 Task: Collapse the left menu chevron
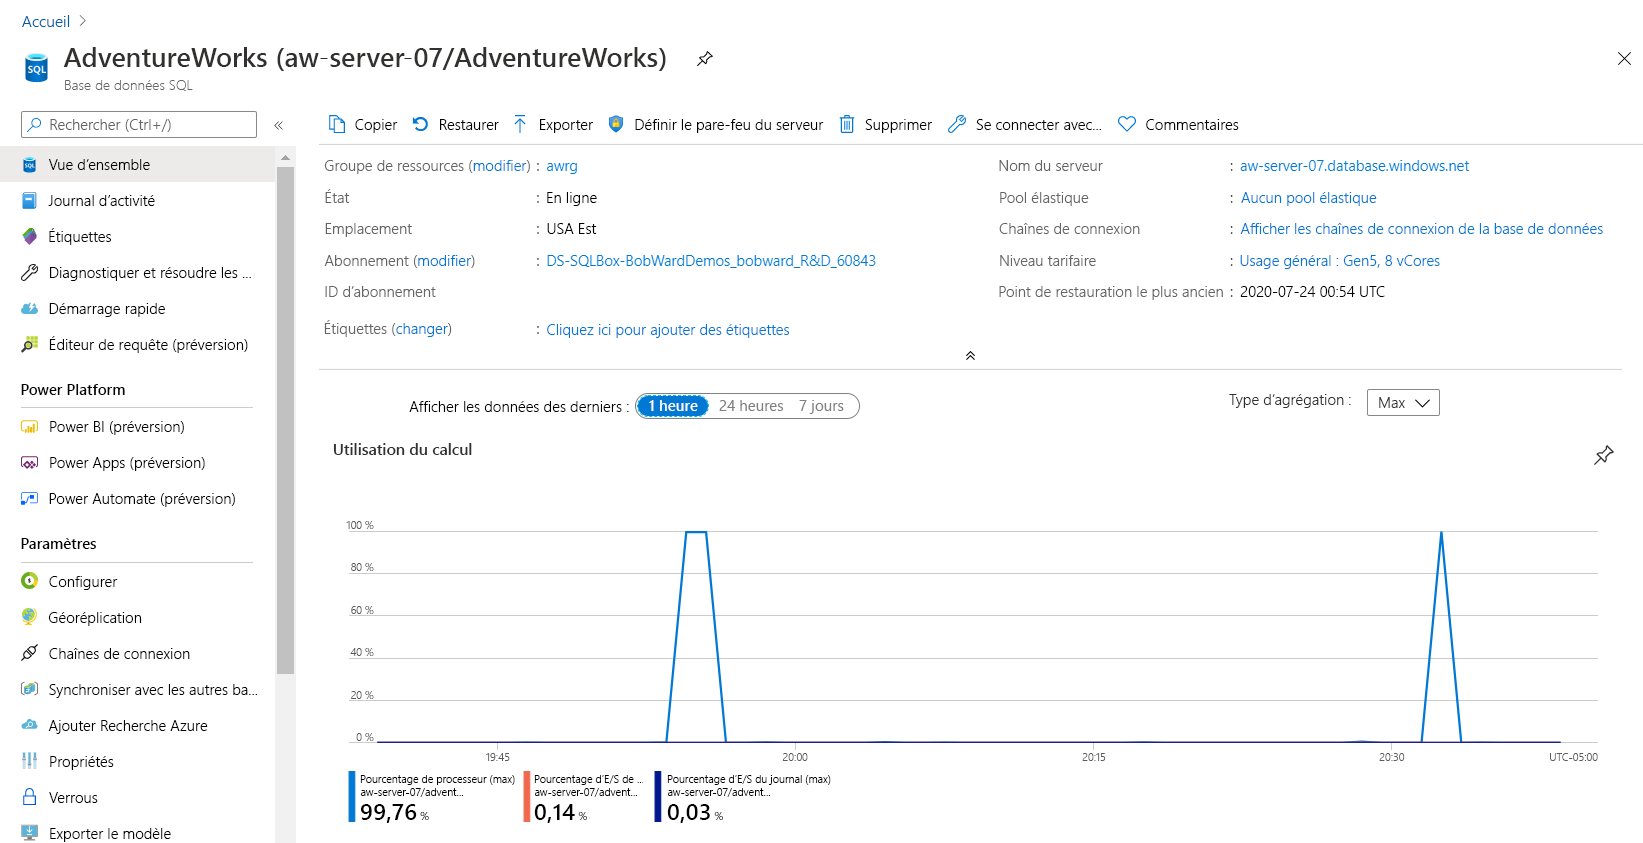tap(279, 125)
